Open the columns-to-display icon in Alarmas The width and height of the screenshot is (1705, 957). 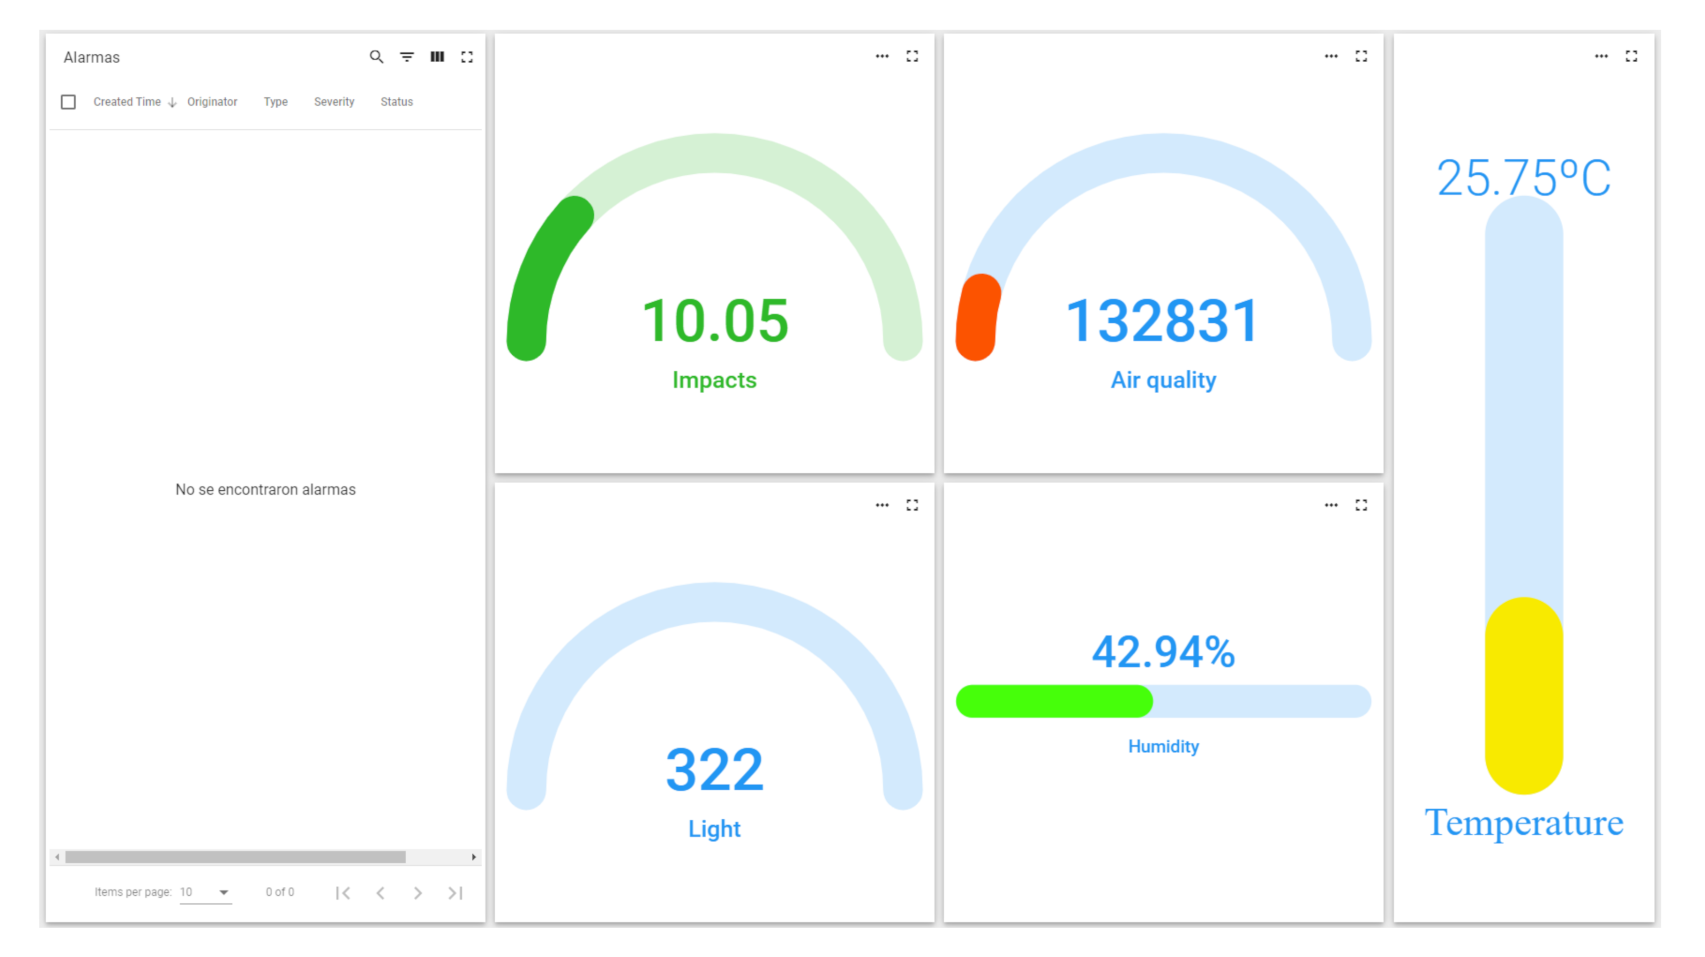pos(437,57)
